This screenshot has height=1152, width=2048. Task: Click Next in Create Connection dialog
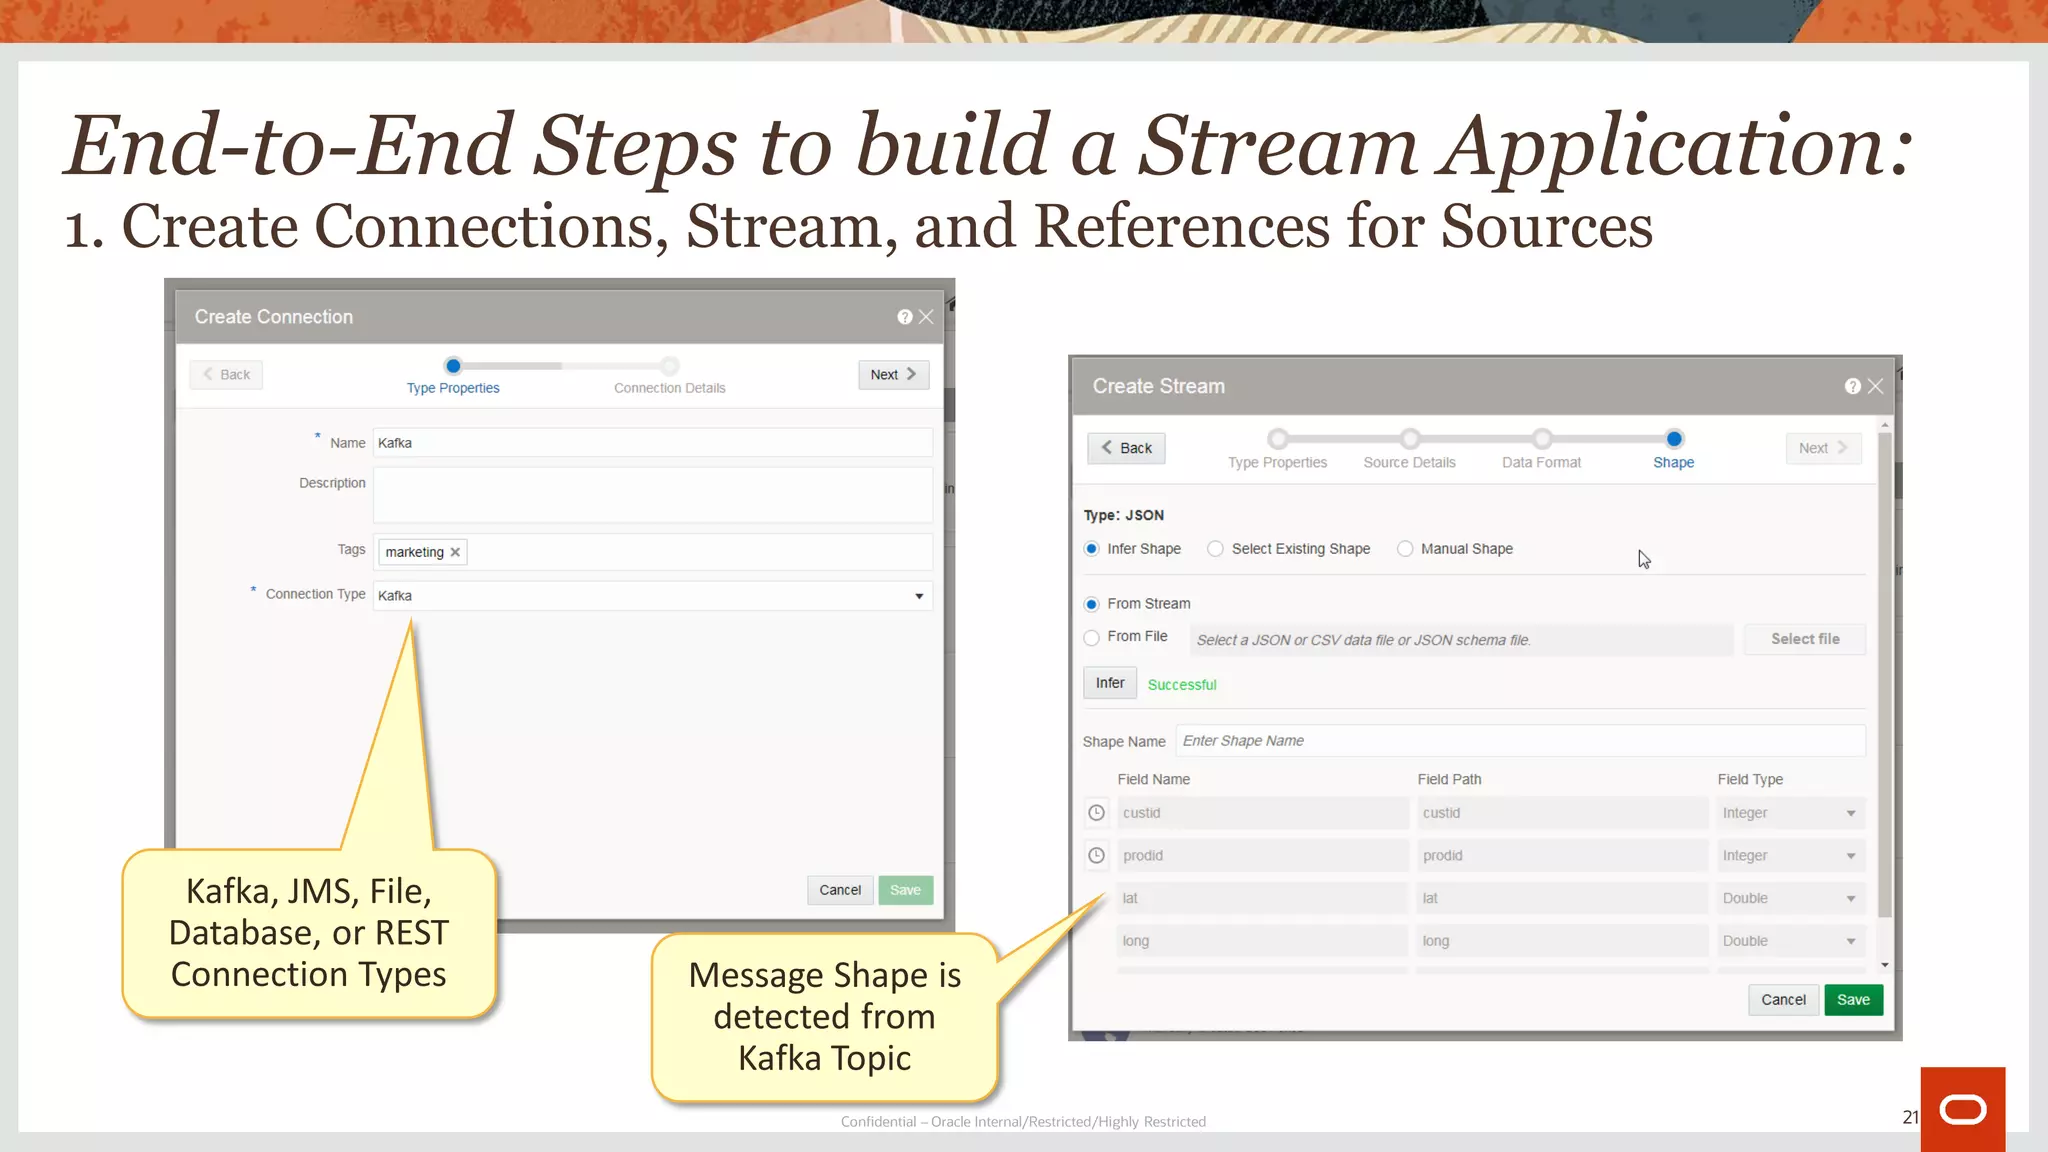[x=893, y=375]
